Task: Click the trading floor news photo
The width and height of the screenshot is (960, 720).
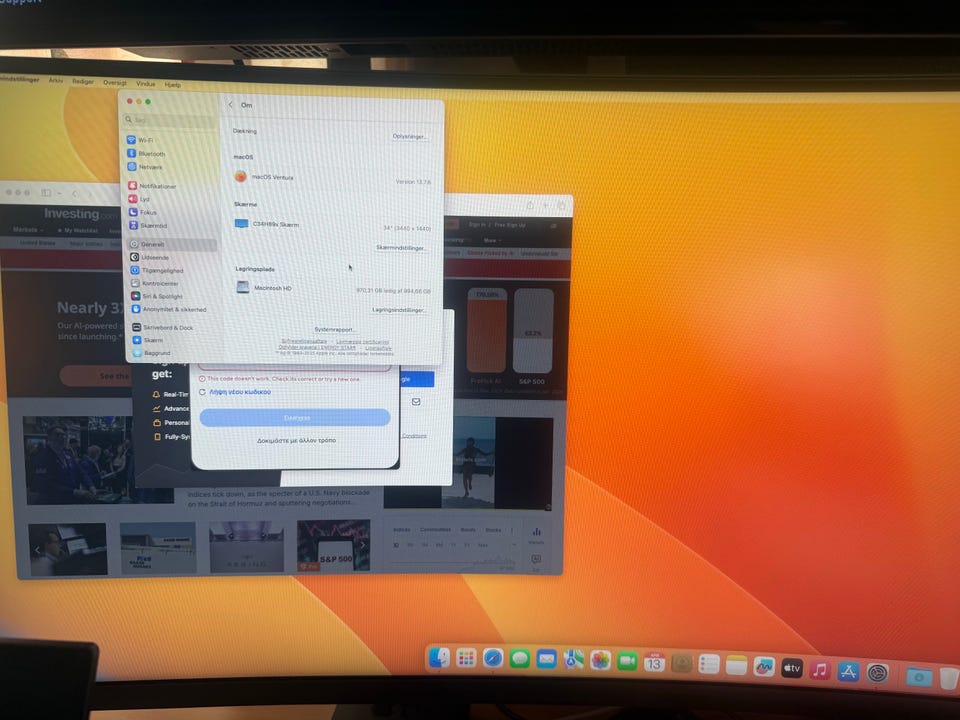Action: click(x=78, y=460)
